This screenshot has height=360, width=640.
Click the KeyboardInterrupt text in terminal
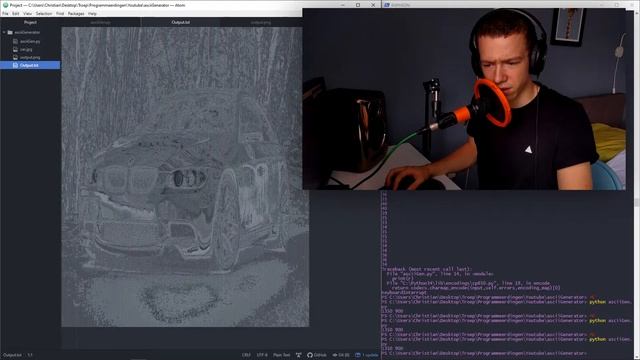pos(403,293)
